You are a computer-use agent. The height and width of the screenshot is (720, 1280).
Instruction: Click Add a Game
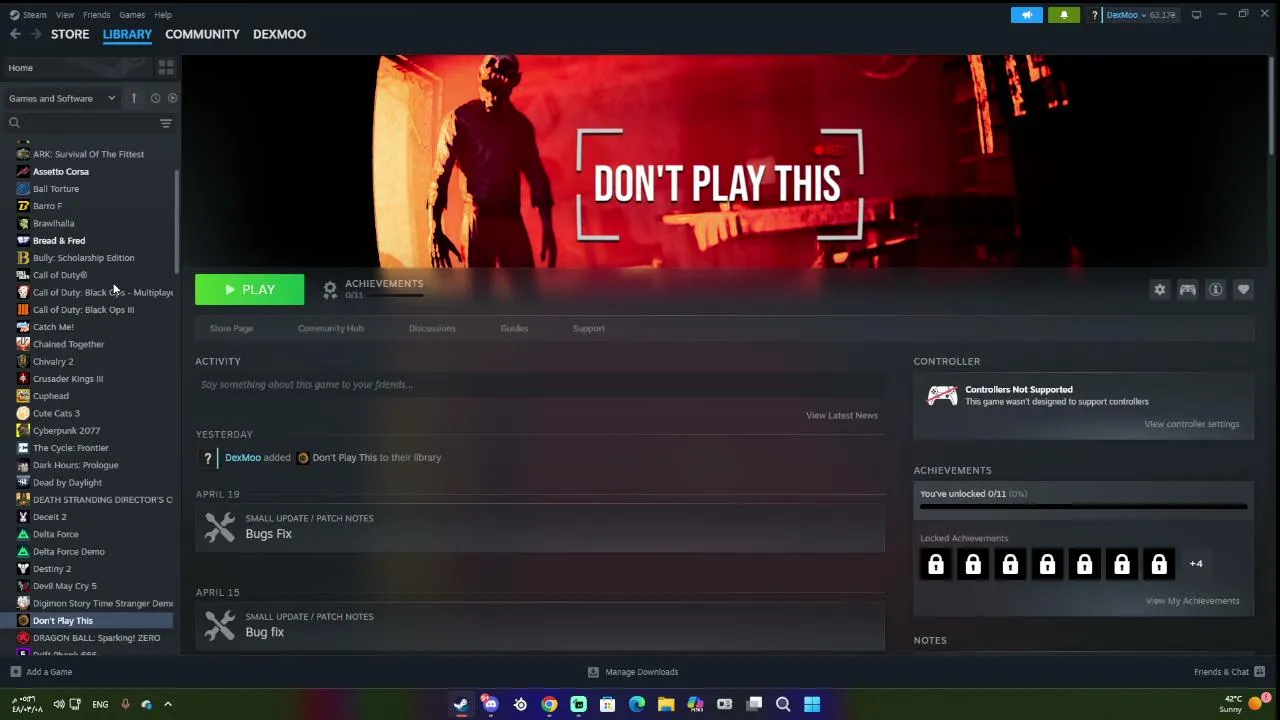tap(41, 672)
